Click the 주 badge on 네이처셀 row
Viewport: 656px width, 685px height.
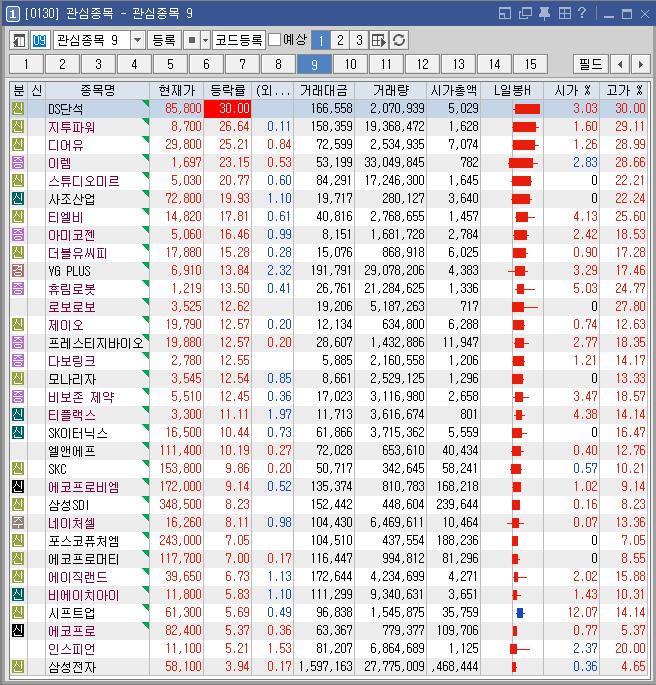[18, 522]
